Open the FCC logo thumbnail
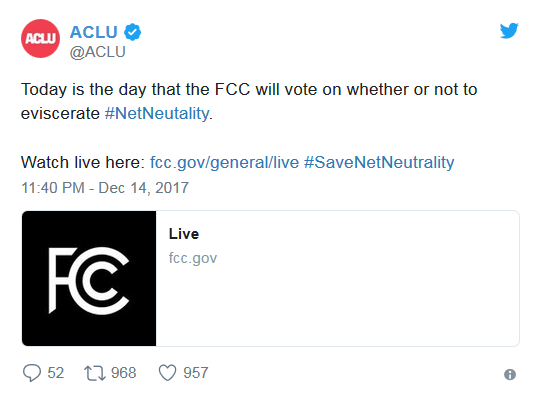Screen dimensions: 539x396 coord(89,278)
